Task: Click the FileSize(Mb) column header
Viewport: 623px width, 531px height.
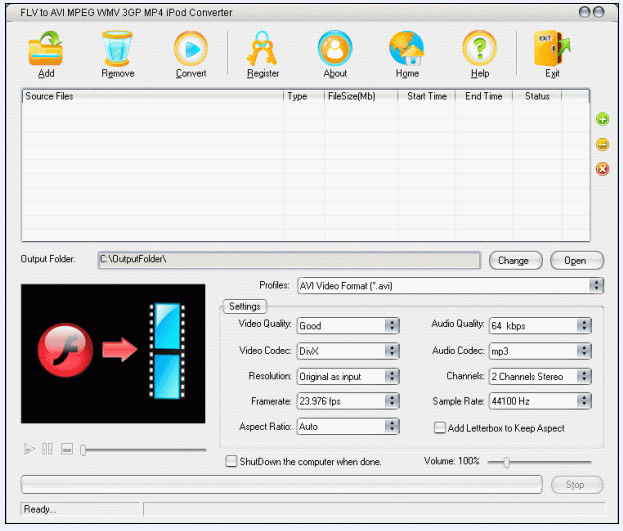Action: pos(361,96)
